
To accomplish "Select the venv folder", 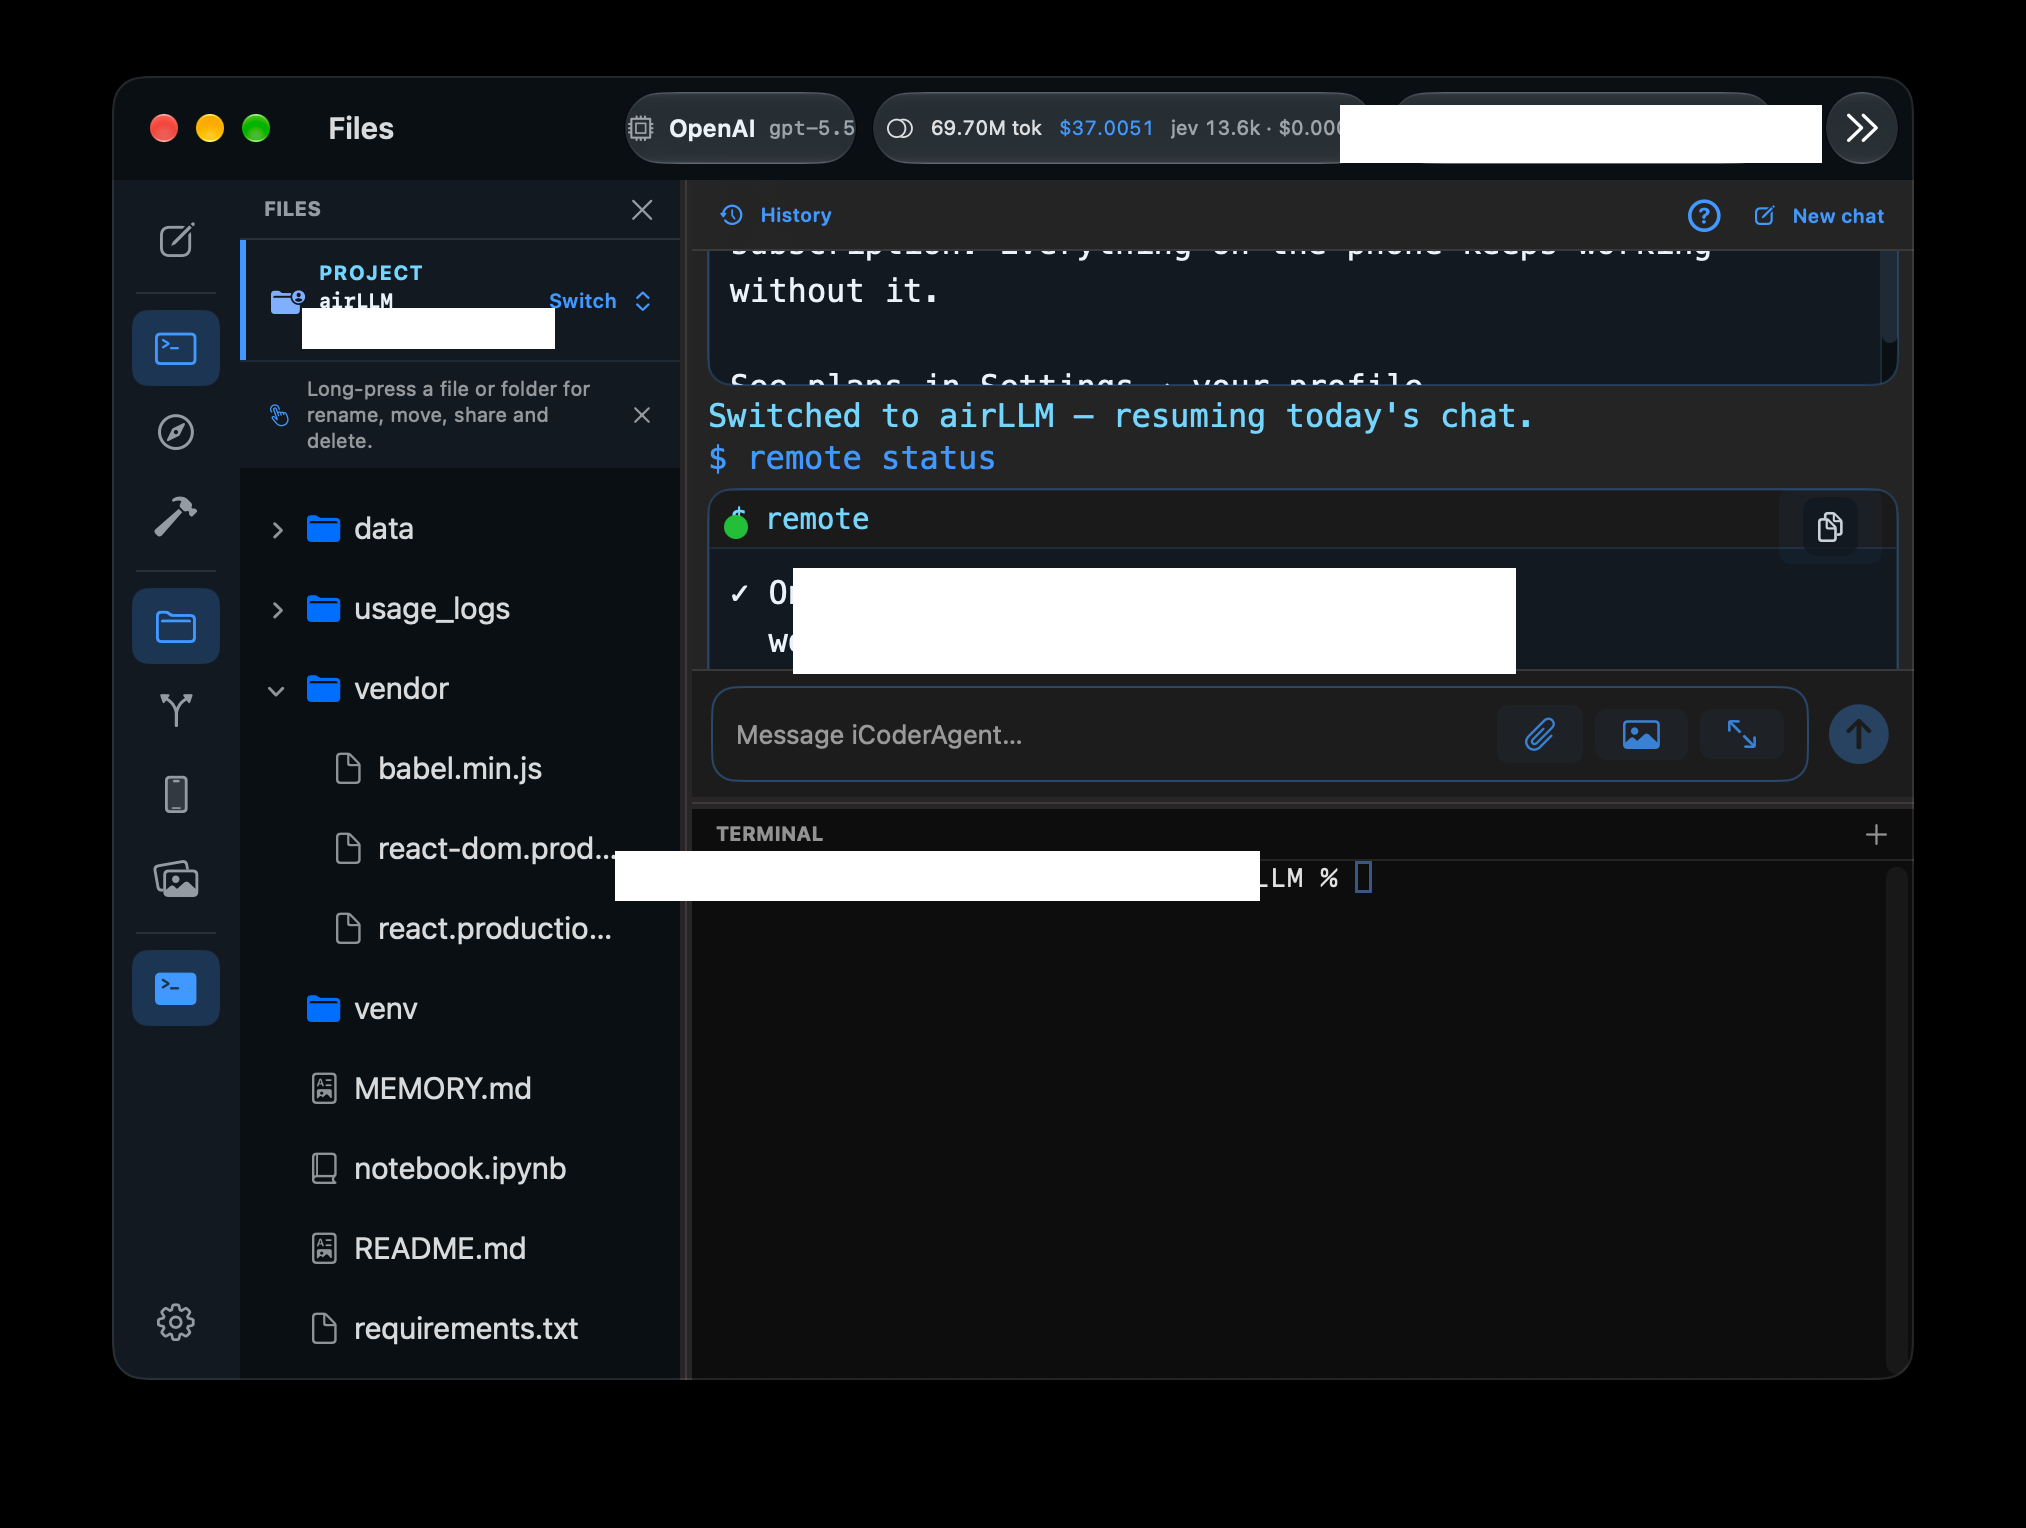I will [460, 1009].
